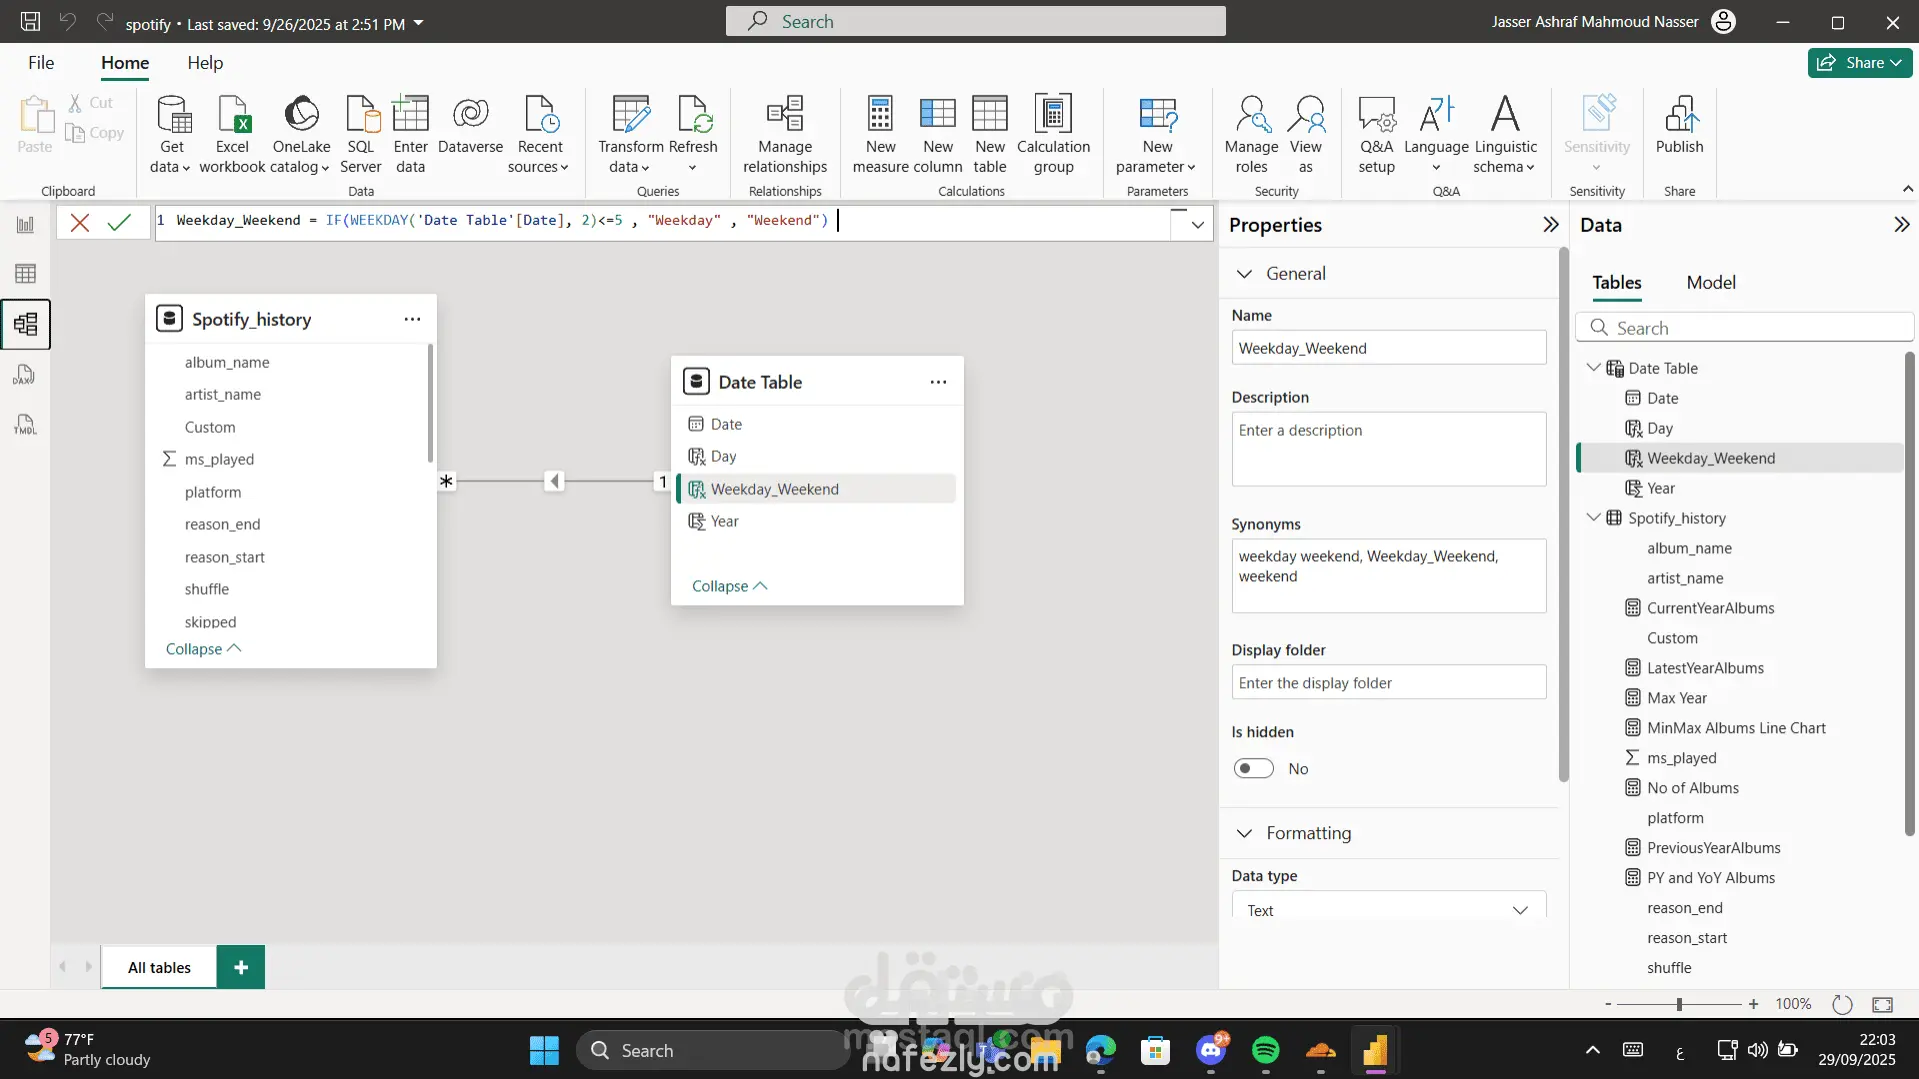Viewport: 1919px width, 1079px height.
Task: Expand the formula bar with chevron
Action: pos(1197,224)
